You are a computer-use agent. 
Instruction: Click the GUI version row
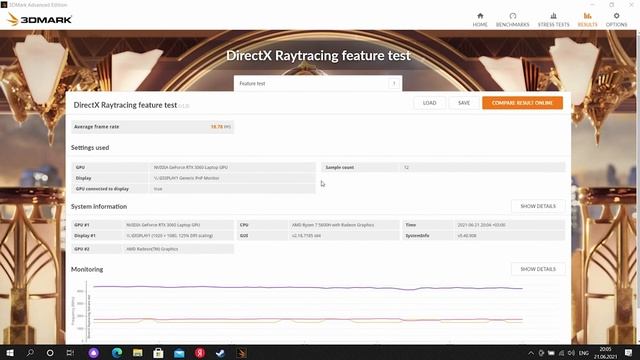pyautogui.click(x=318, y=236)
